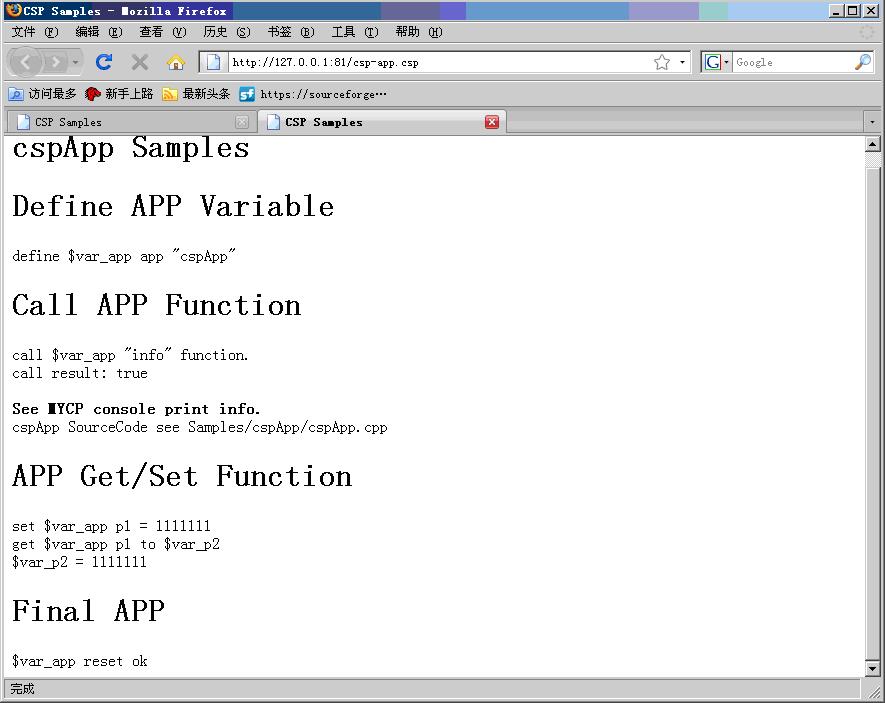The image size is (885, 703).
Task: Close the active CSP Samples tab
Action: [492, 122]
